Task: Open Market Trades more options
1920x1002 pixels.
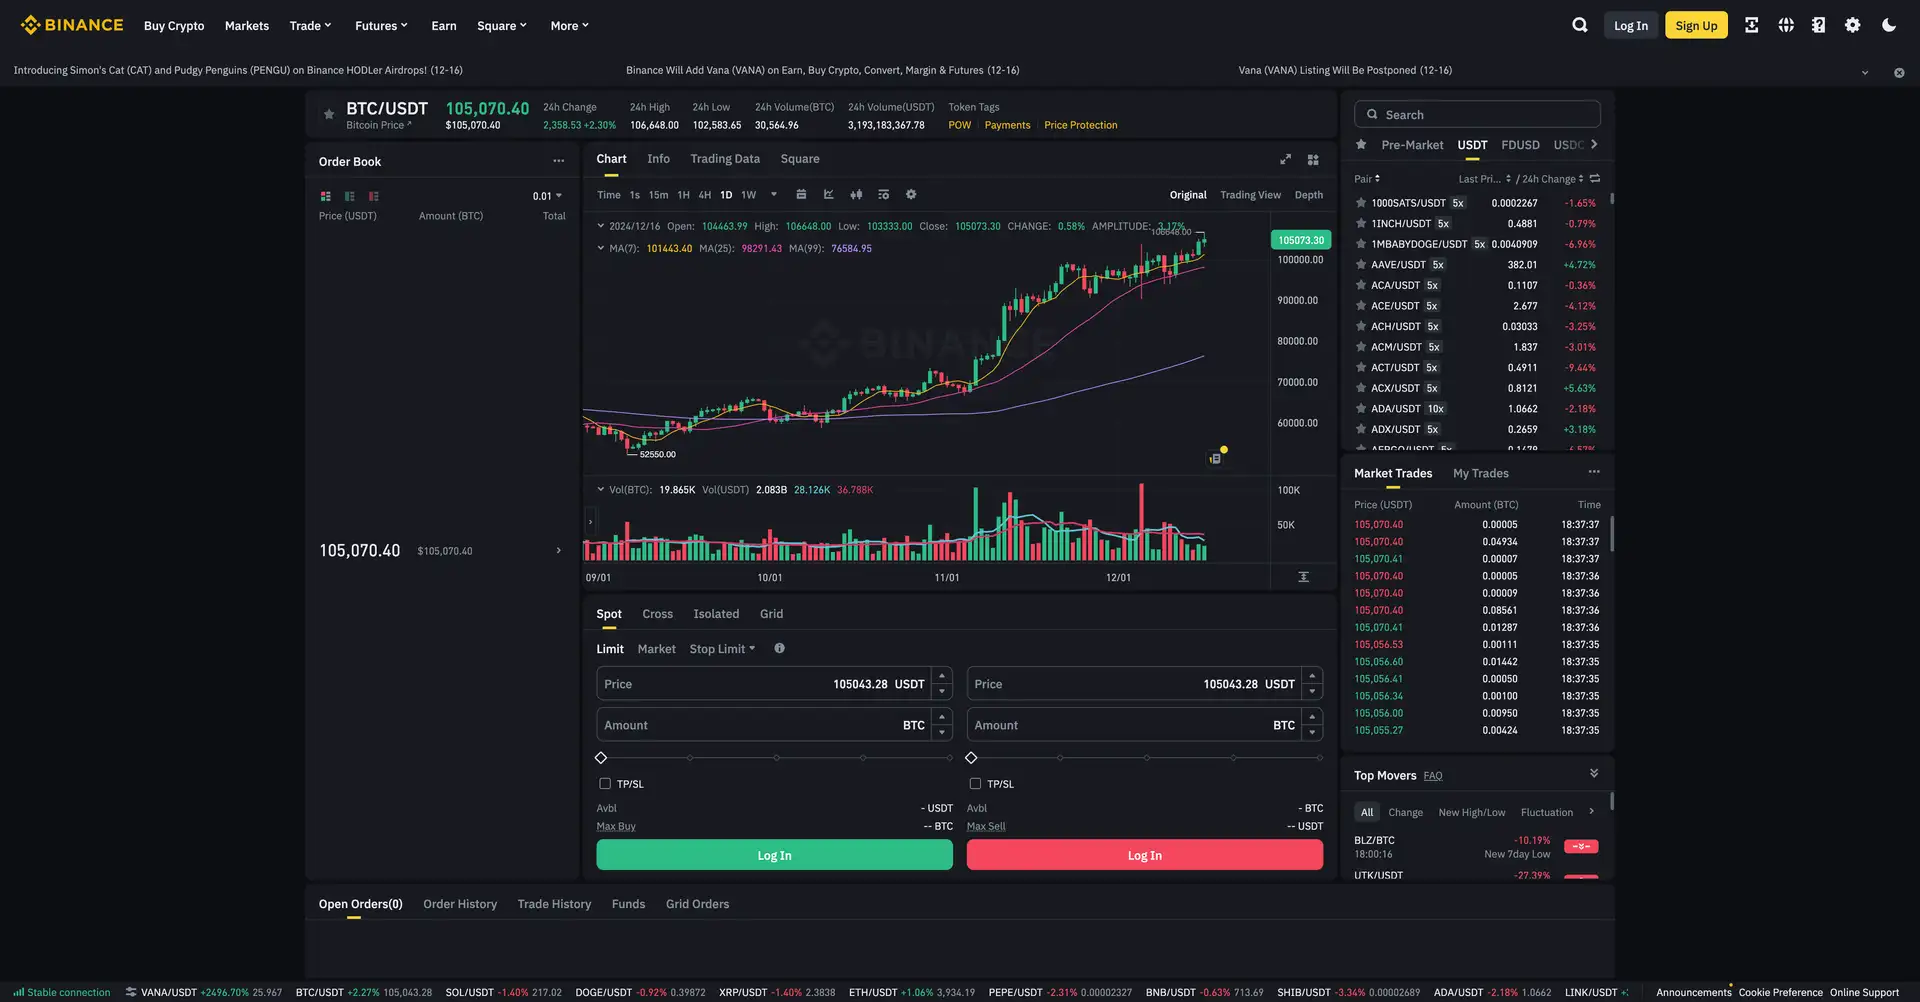Action: (1594, 472)
